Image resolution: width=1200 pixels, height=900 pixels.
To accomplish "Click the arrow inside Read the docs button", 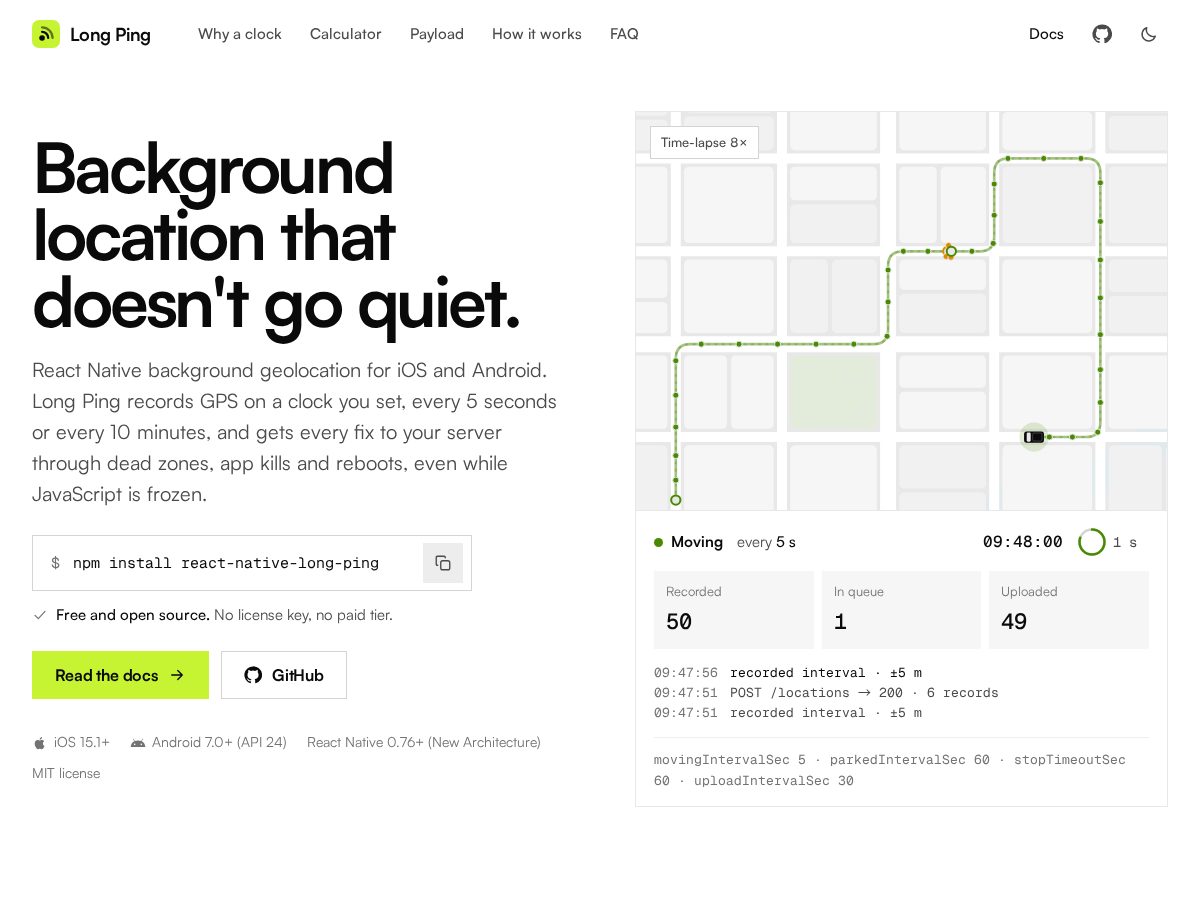I will [177, 675].
